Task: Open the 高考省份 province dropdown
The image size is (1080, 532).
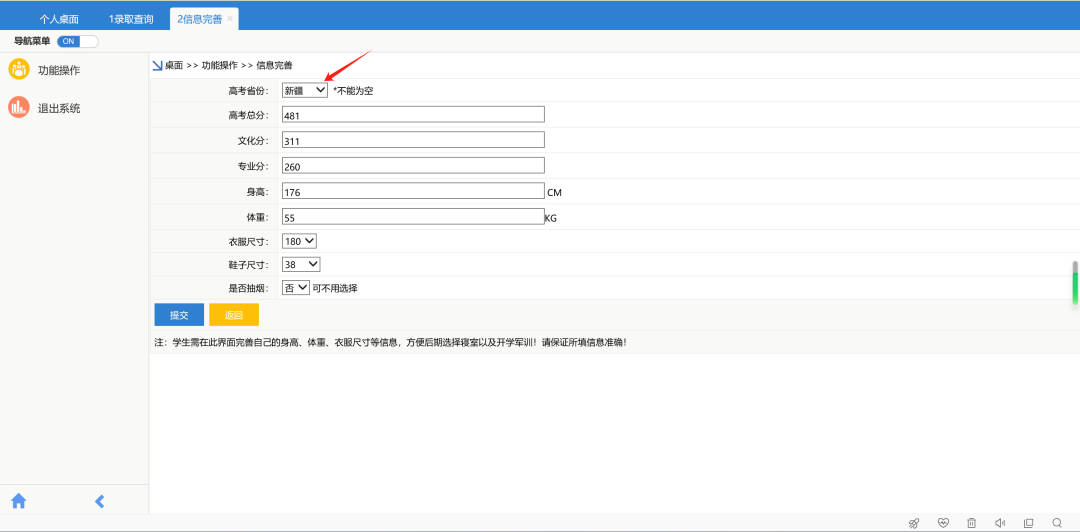Action: click(x=305, y=90)
